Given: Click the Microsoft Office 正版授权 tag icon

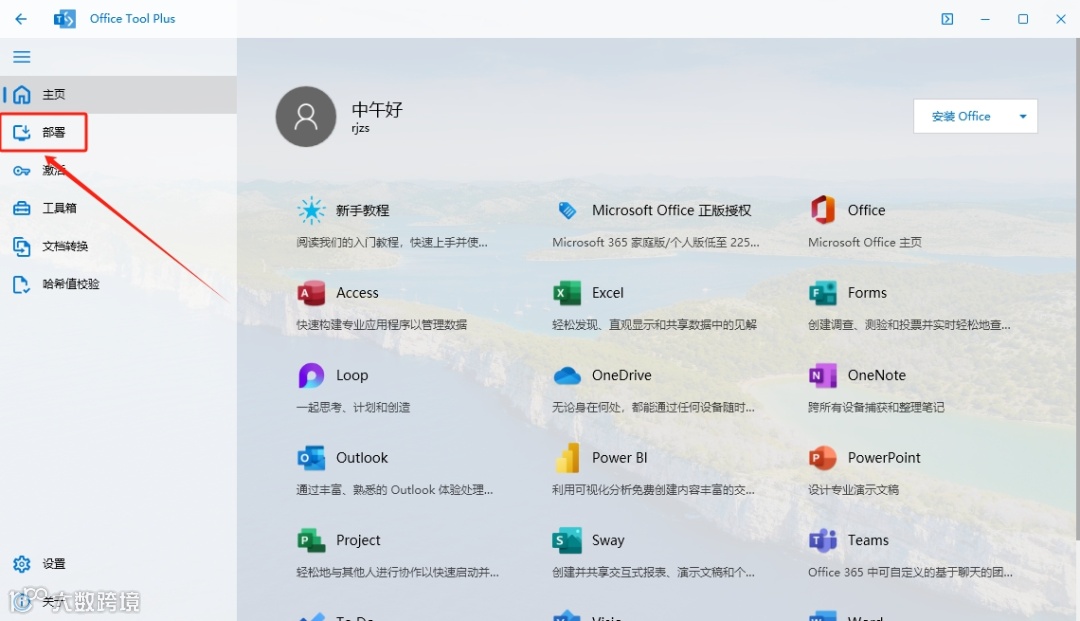Looking at the screenshot, I should point(567,210).
